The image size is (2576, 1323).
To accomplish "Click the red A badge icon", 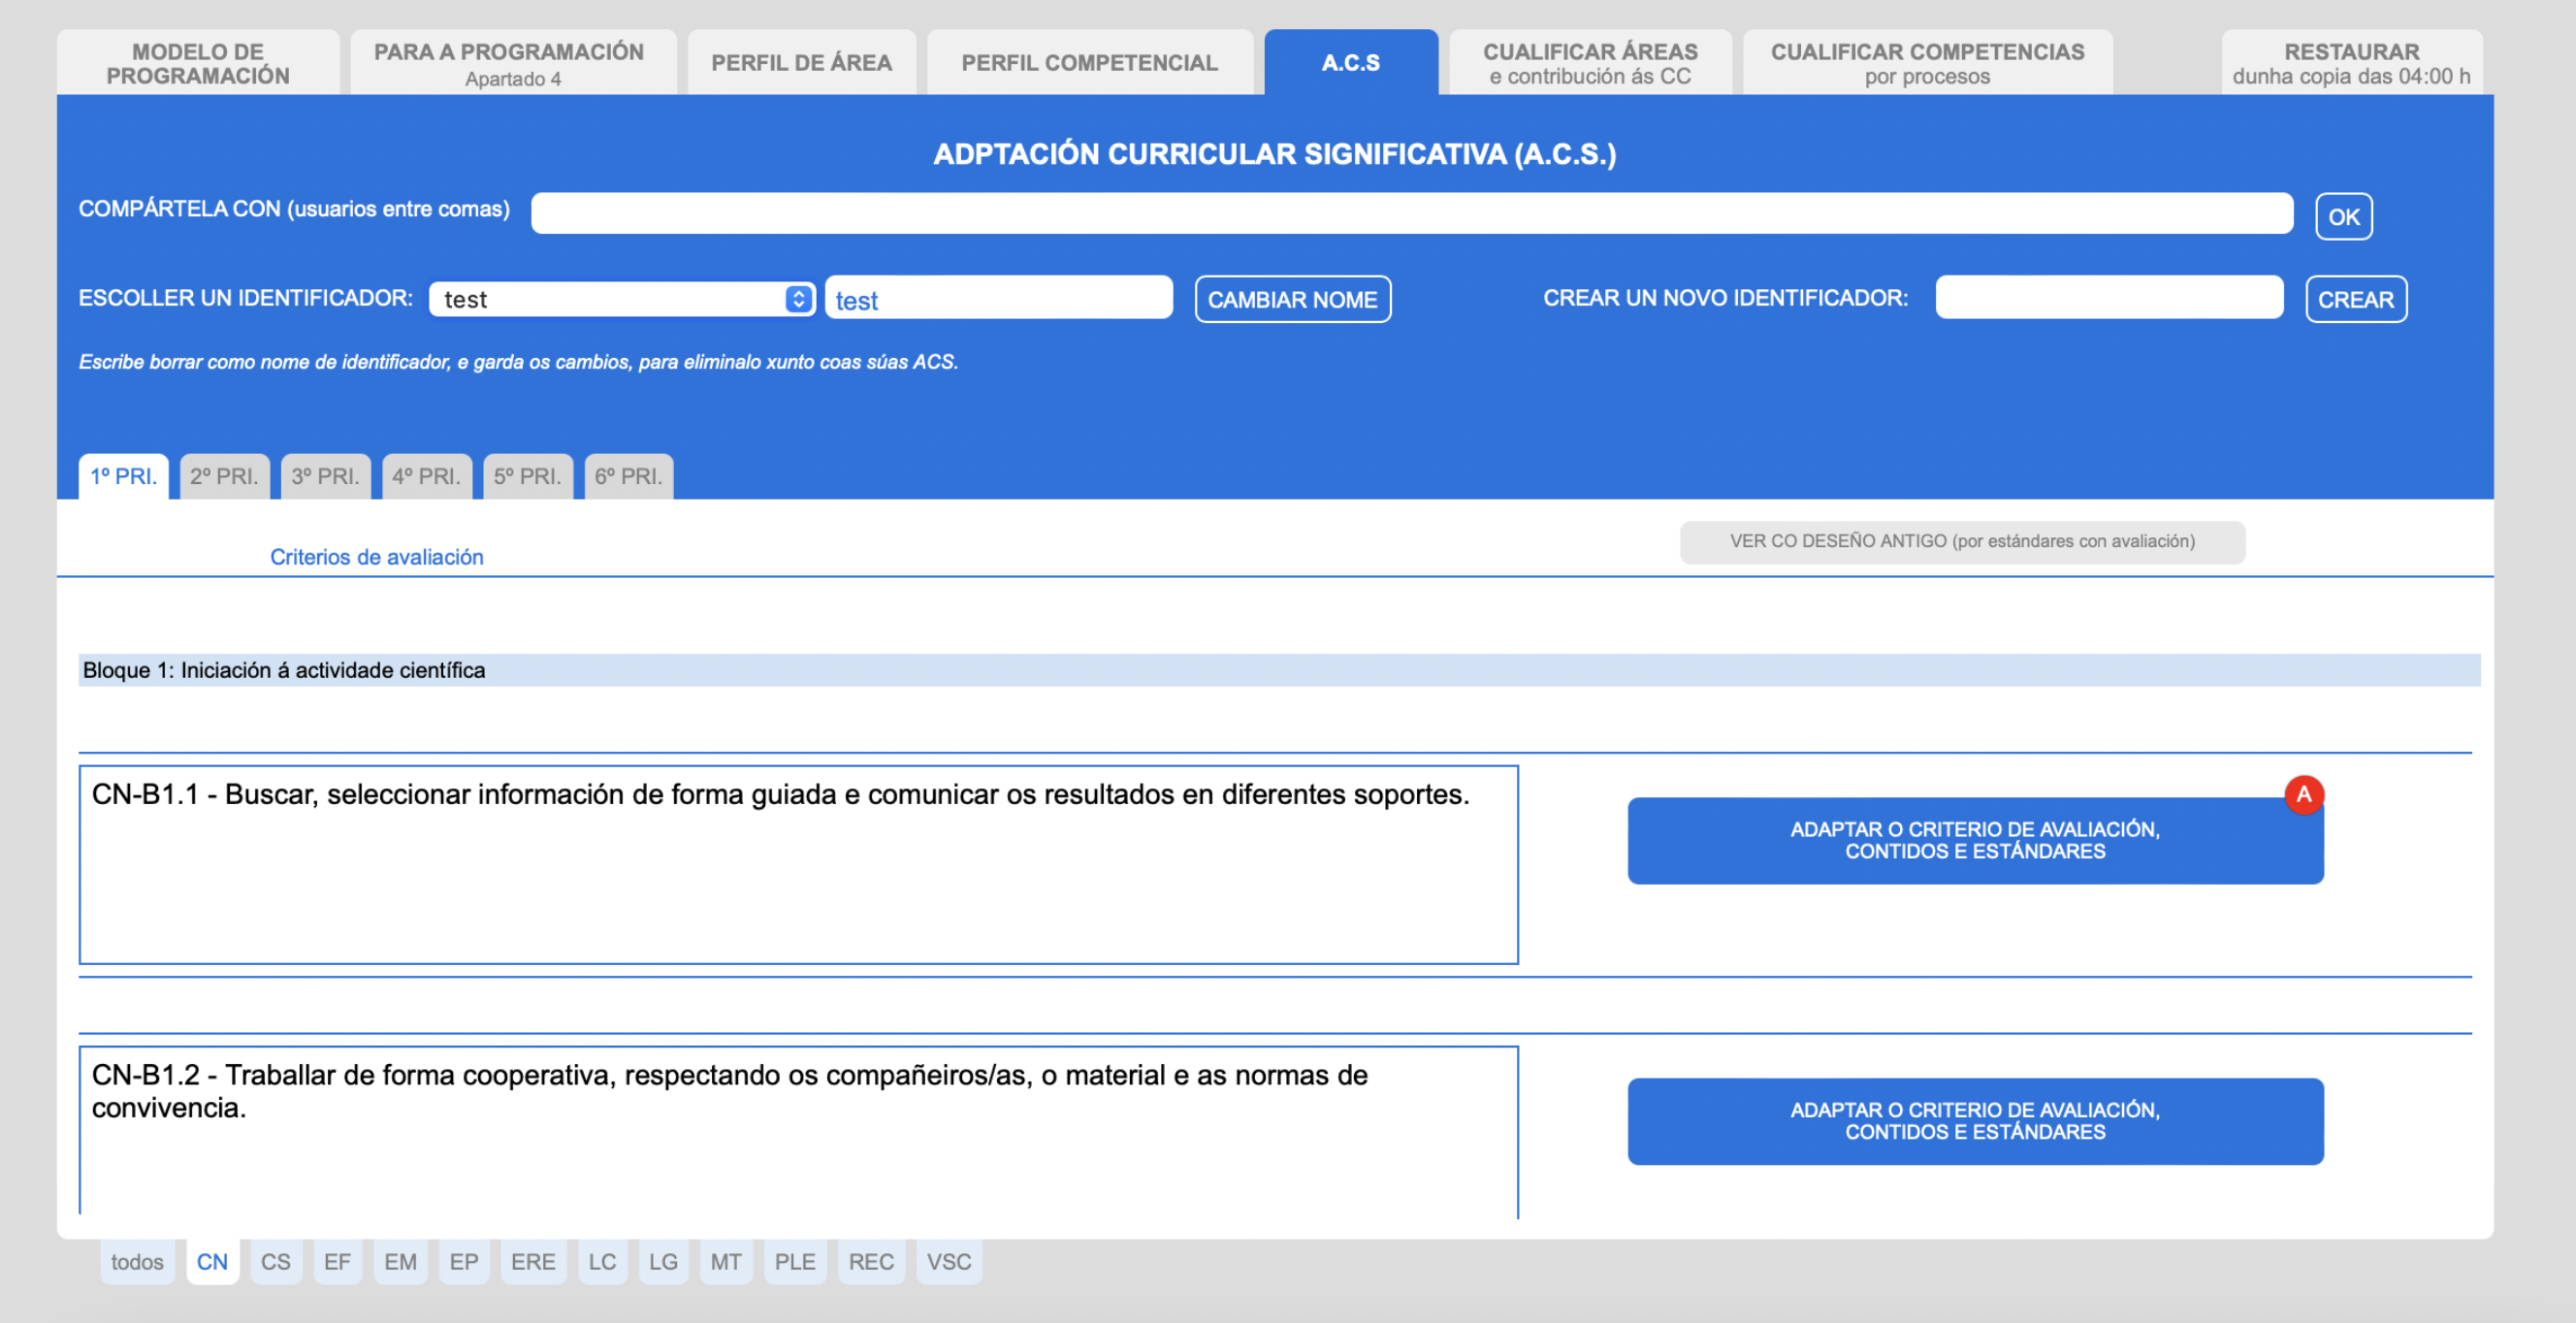I will tap(2303, 795).
